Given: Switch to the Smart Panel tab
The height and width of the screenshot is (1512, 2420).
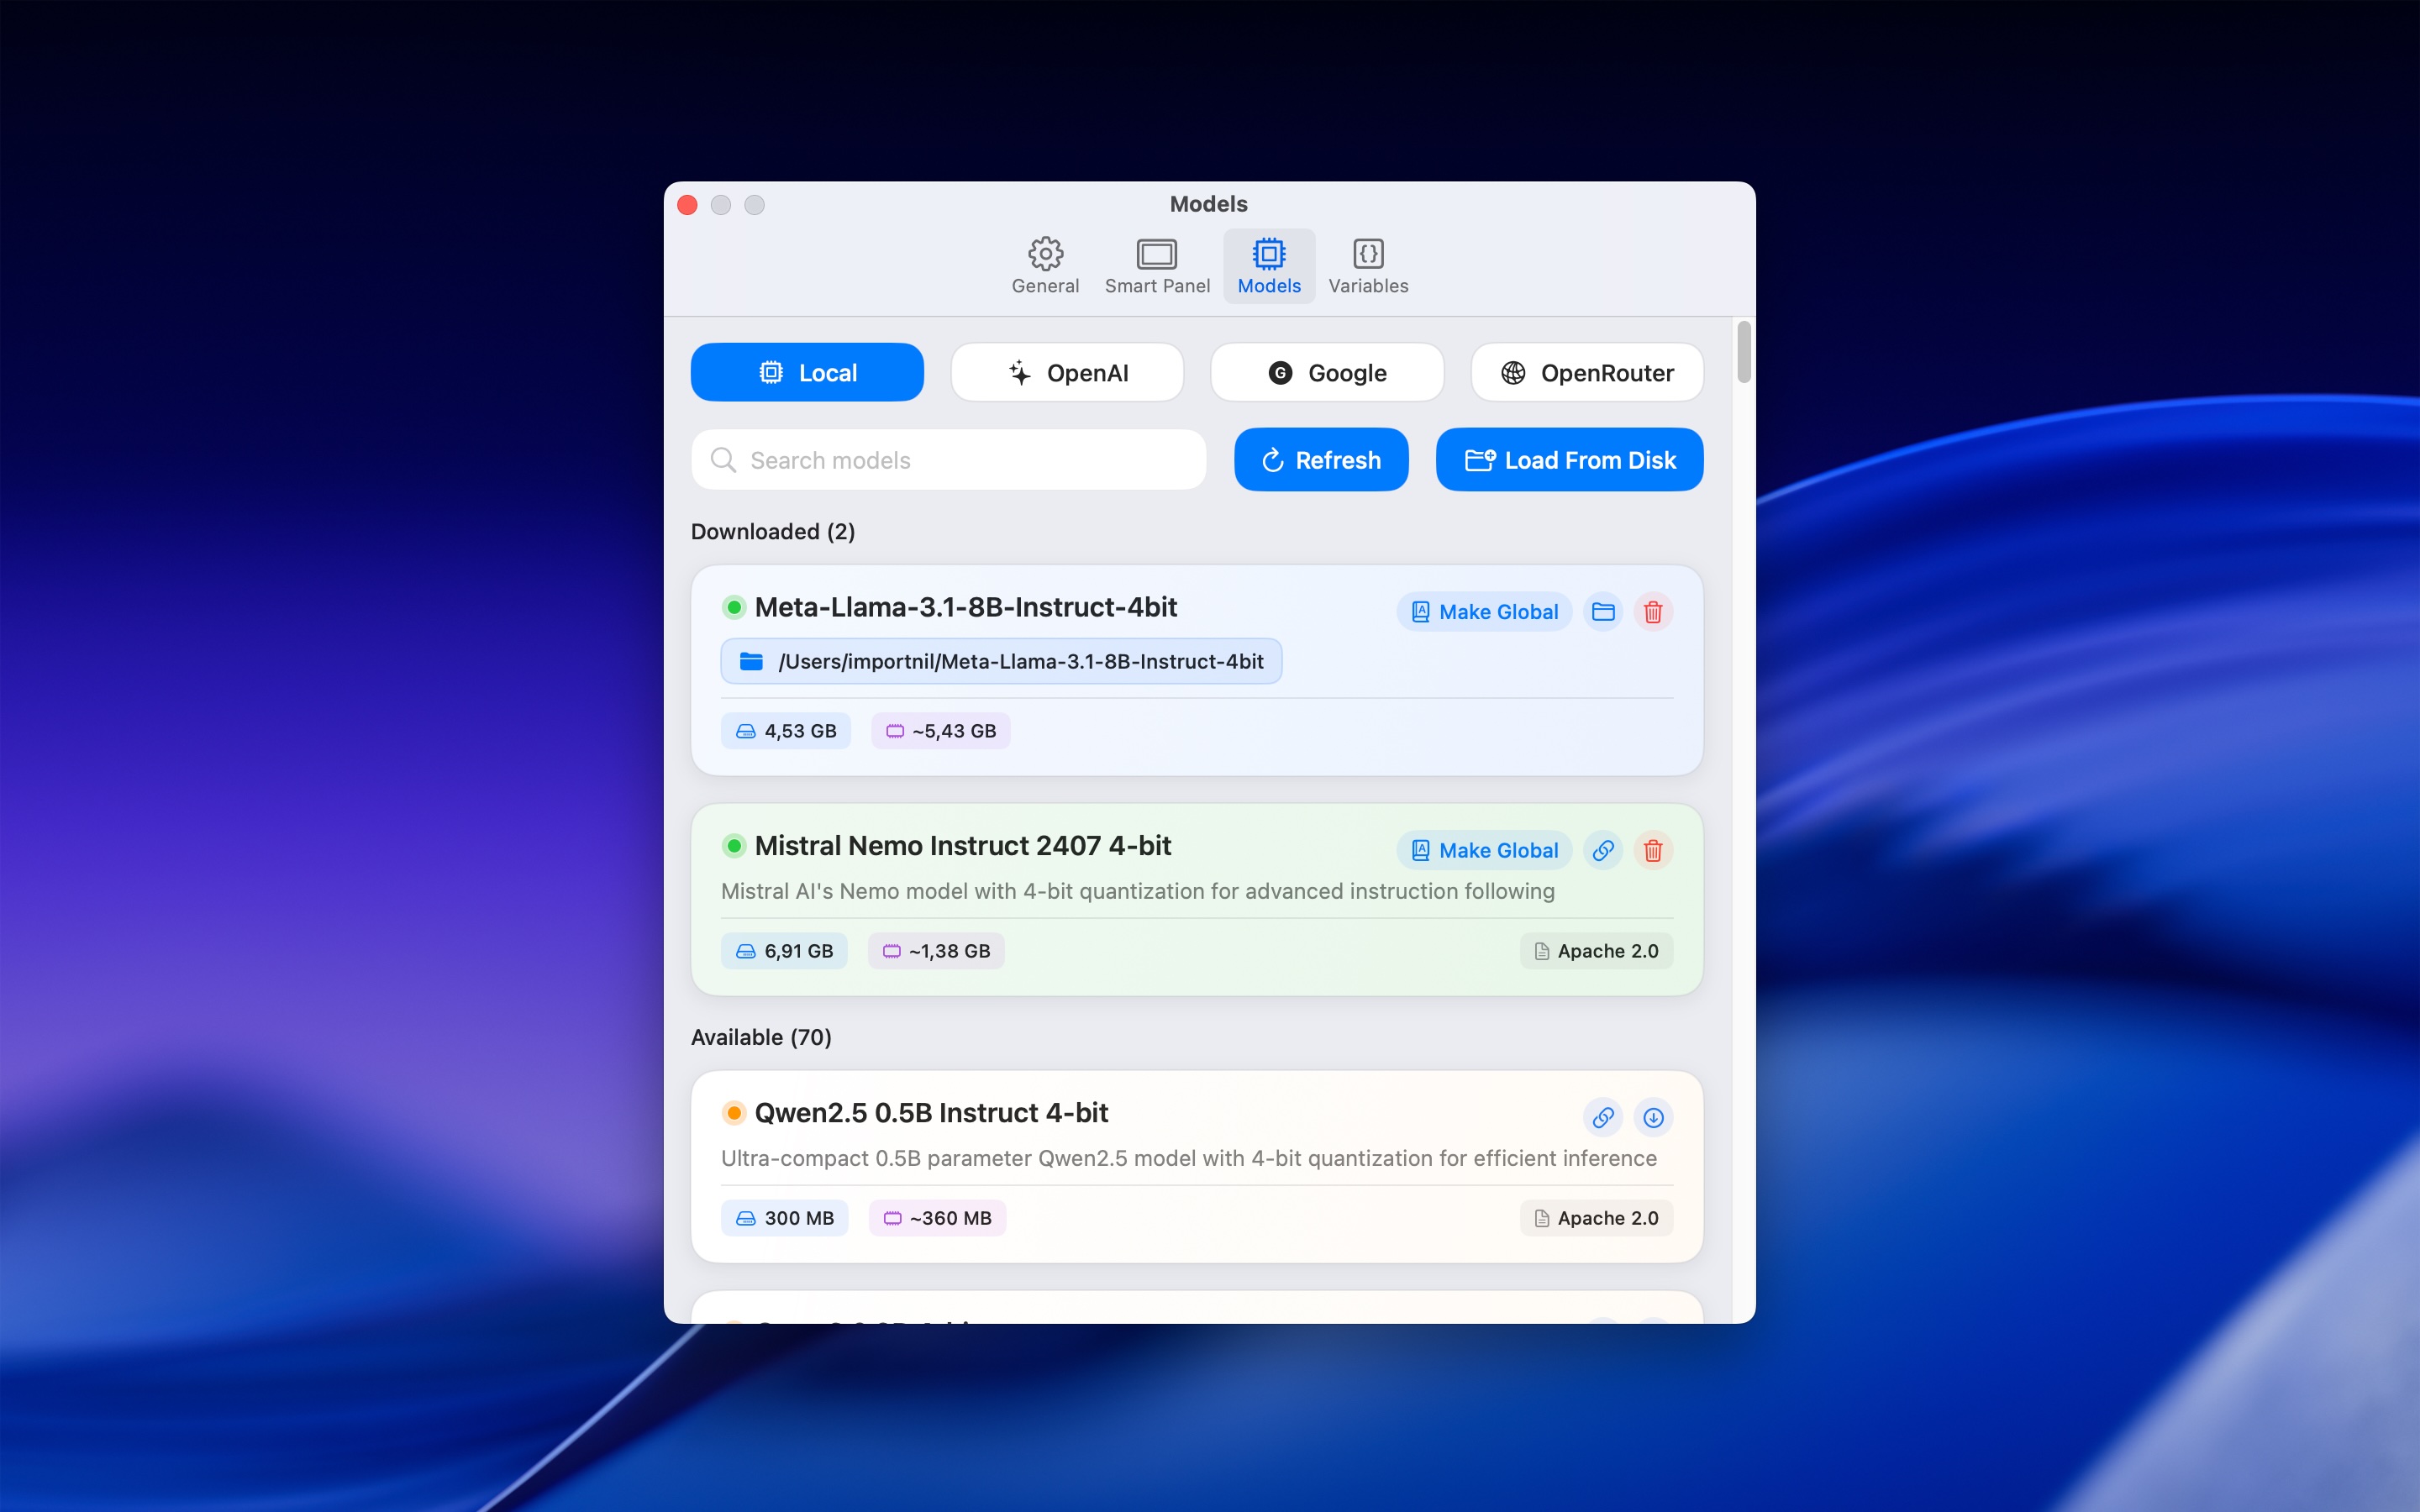Looking at the screenshot, I should pos(1157,266).
